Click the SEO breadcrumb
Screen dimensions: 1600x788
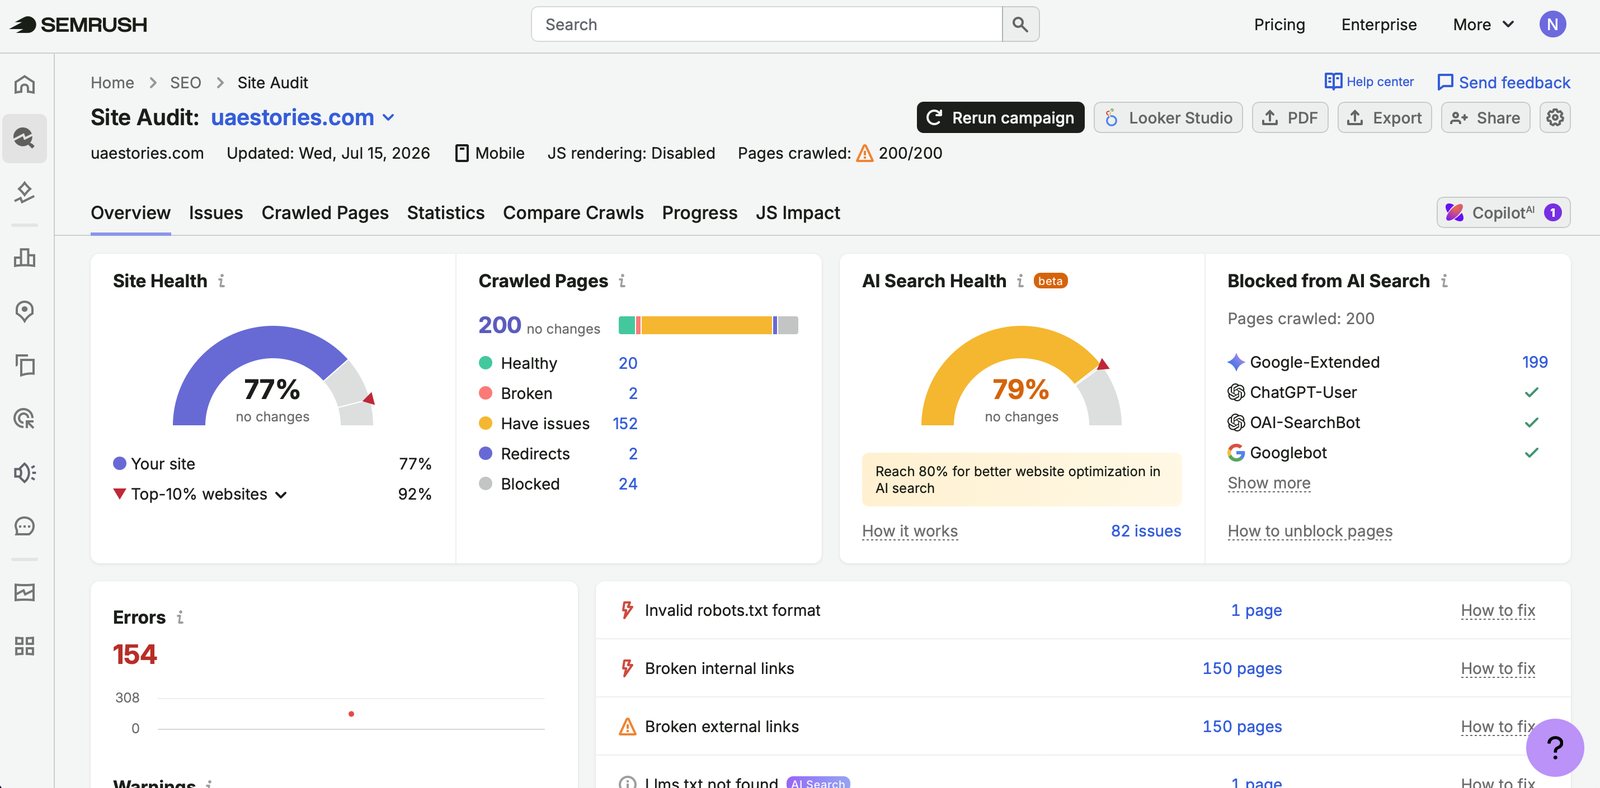coord(185,82)
